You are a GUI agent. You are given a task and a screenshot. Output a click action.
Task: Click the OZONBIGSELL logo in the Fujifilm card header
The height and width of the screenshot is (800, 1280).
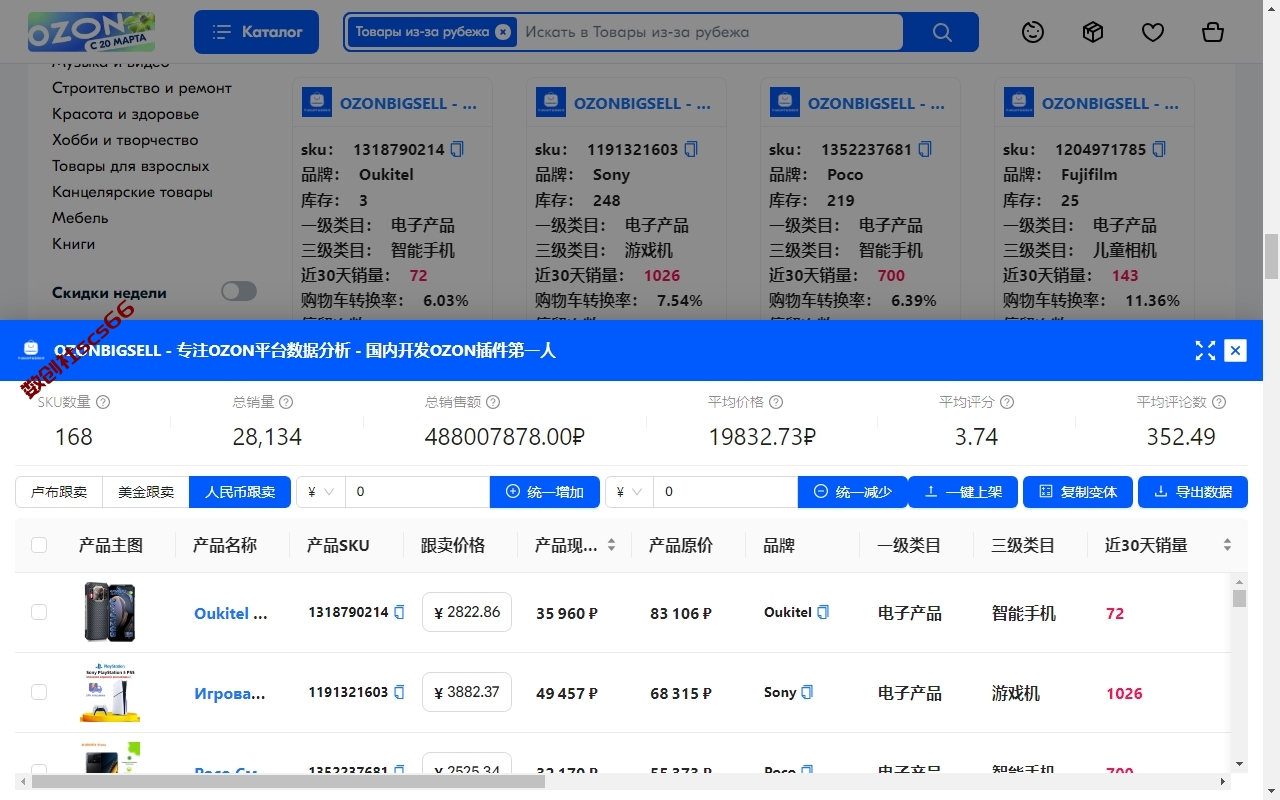1019,102
